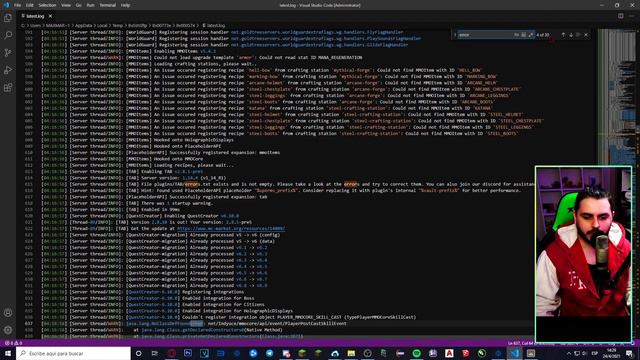Viewport: 640px width, 360px height.
Task: Open the Search view in activity bar
Action: pos(8,36)
